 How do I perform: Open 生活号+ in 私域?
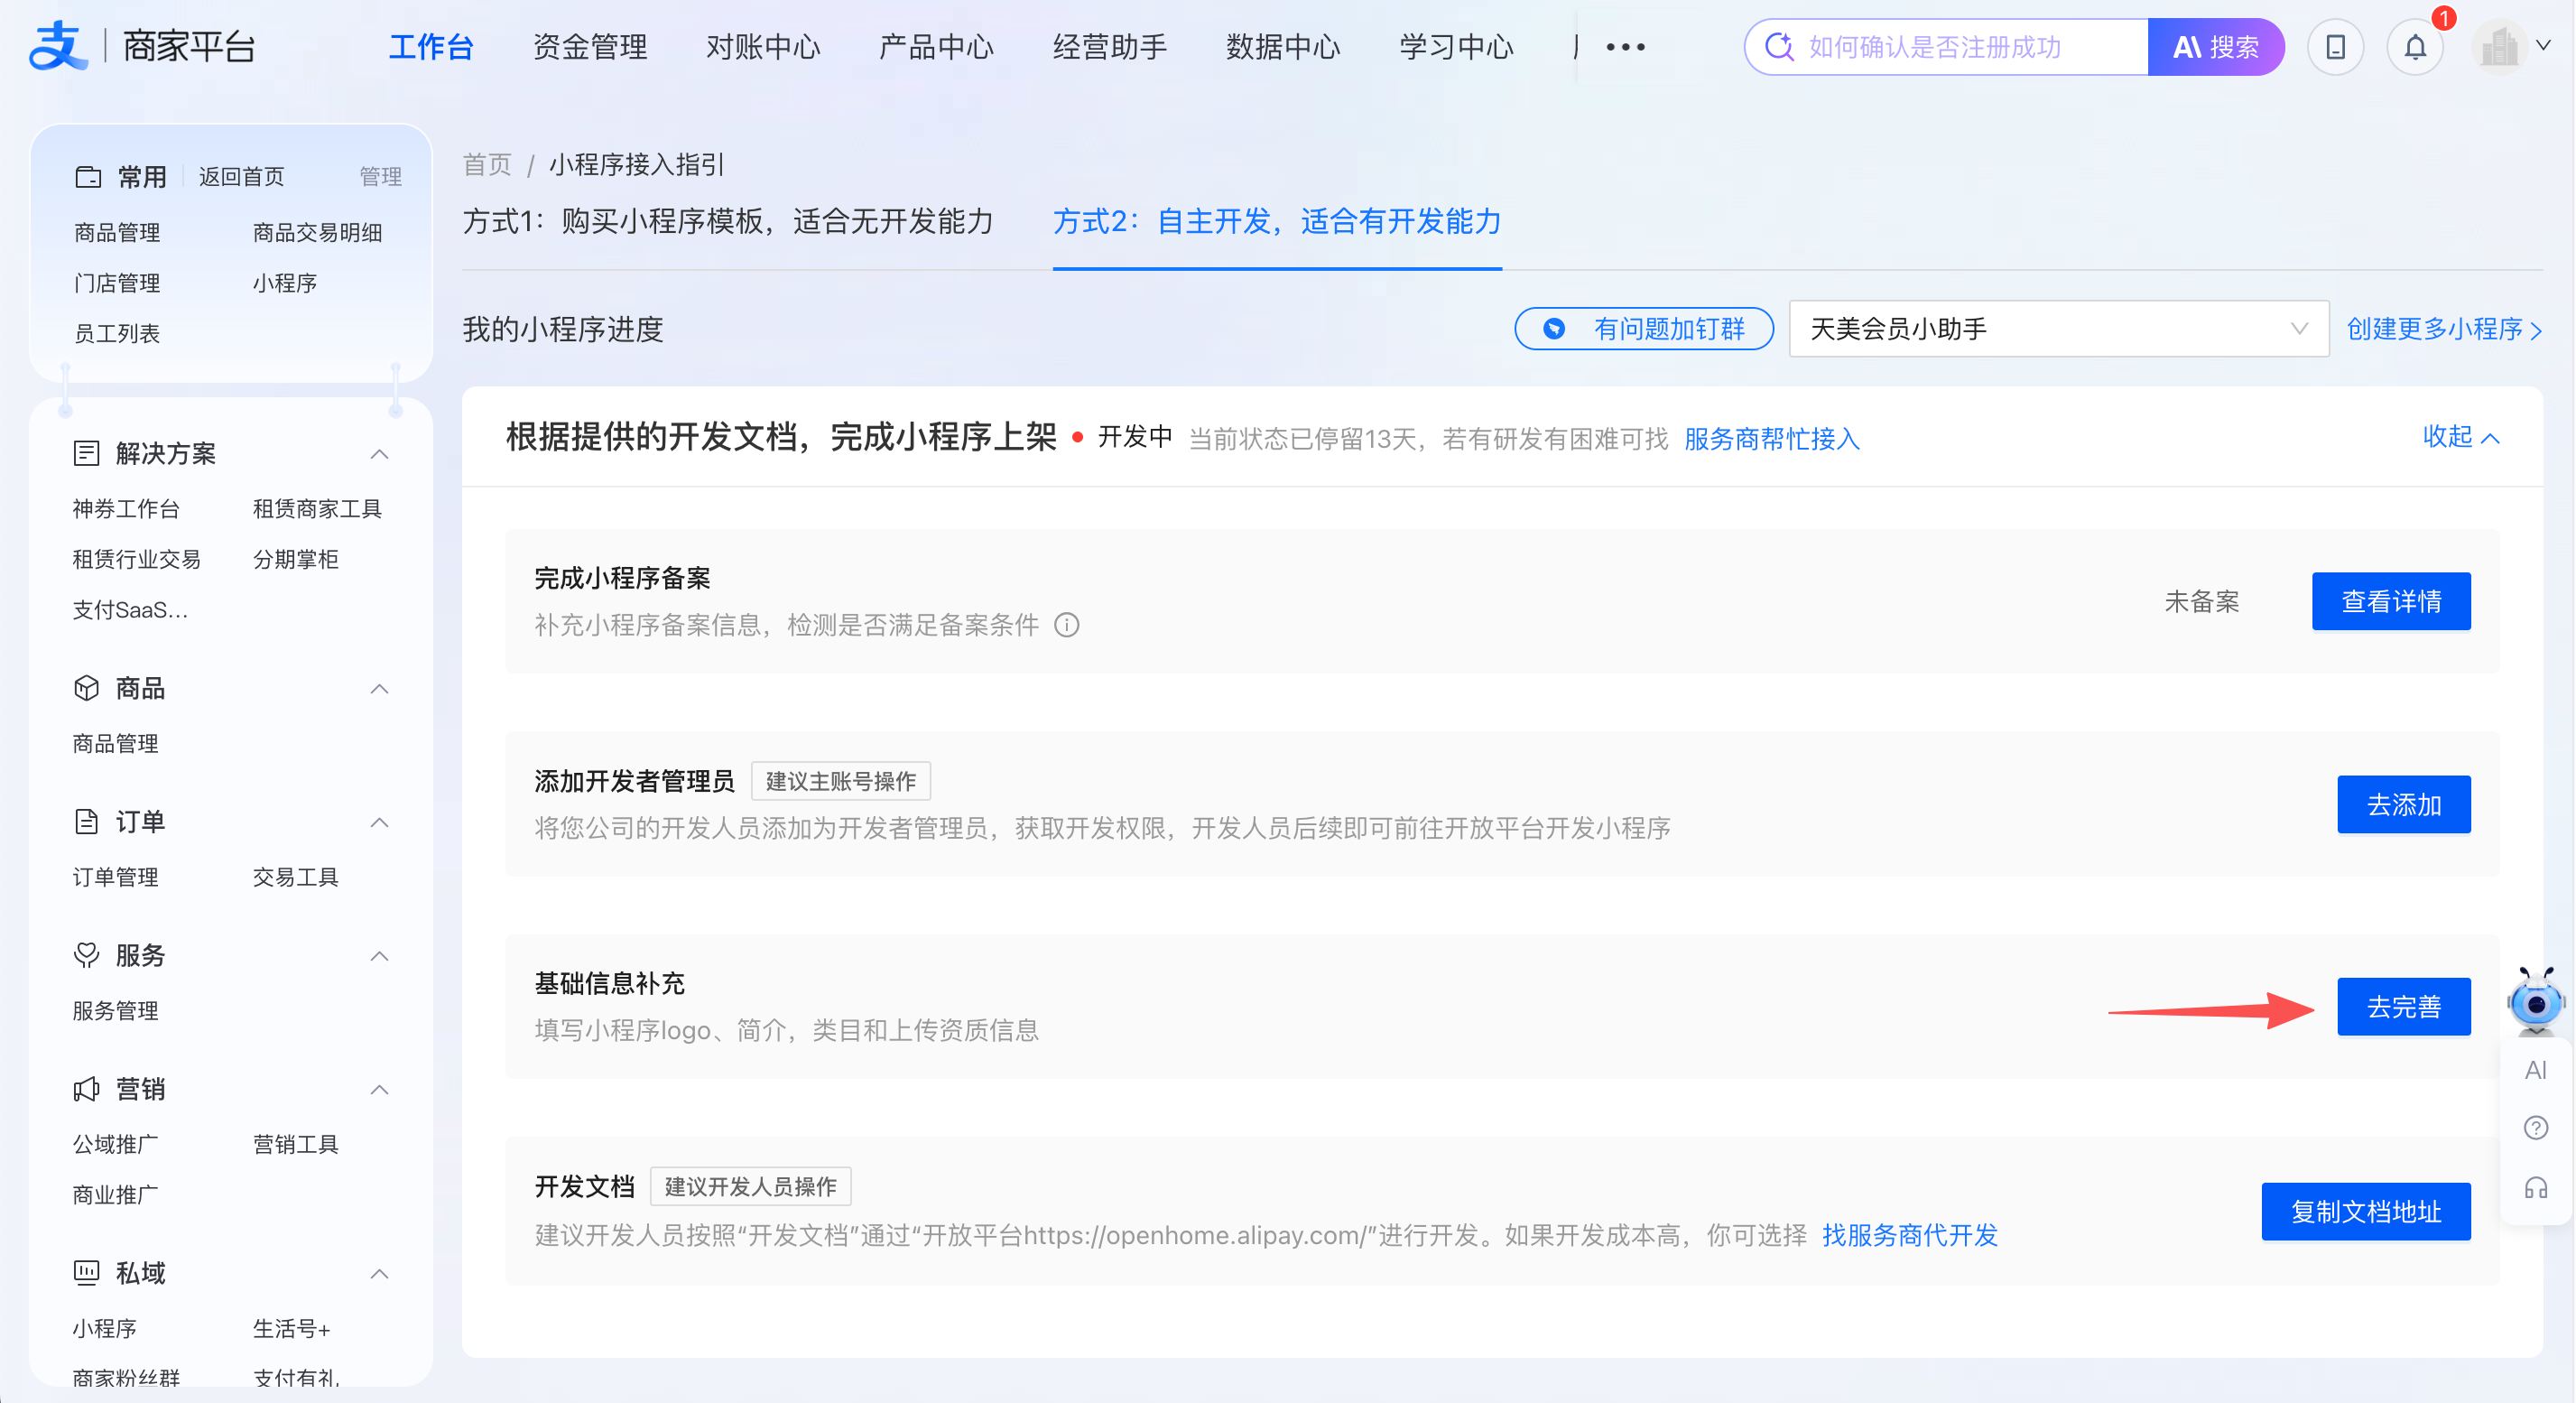click(x=291, y=1329)
